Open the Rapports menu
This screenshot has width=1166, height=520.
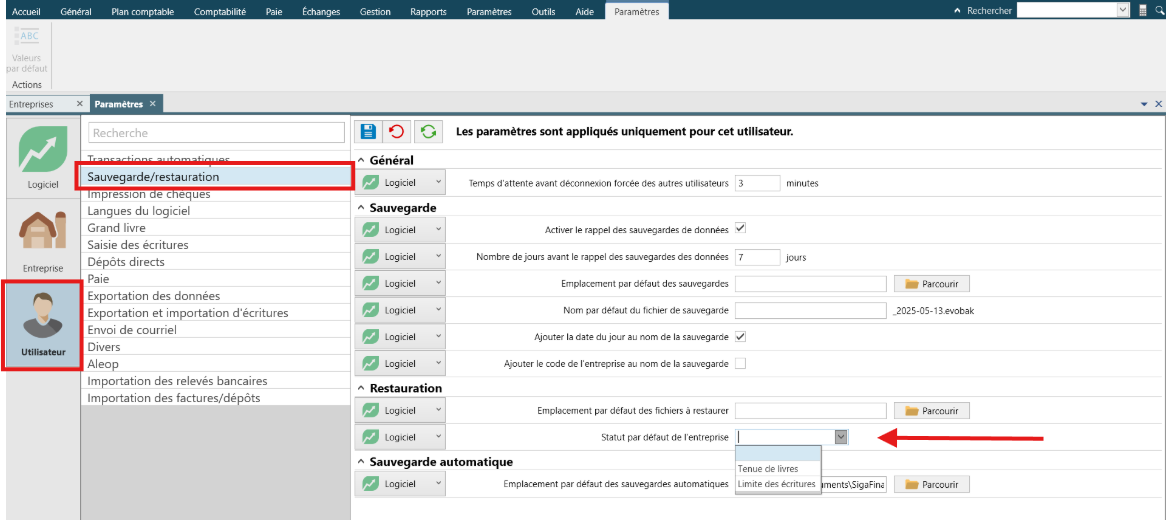point(428,11)
